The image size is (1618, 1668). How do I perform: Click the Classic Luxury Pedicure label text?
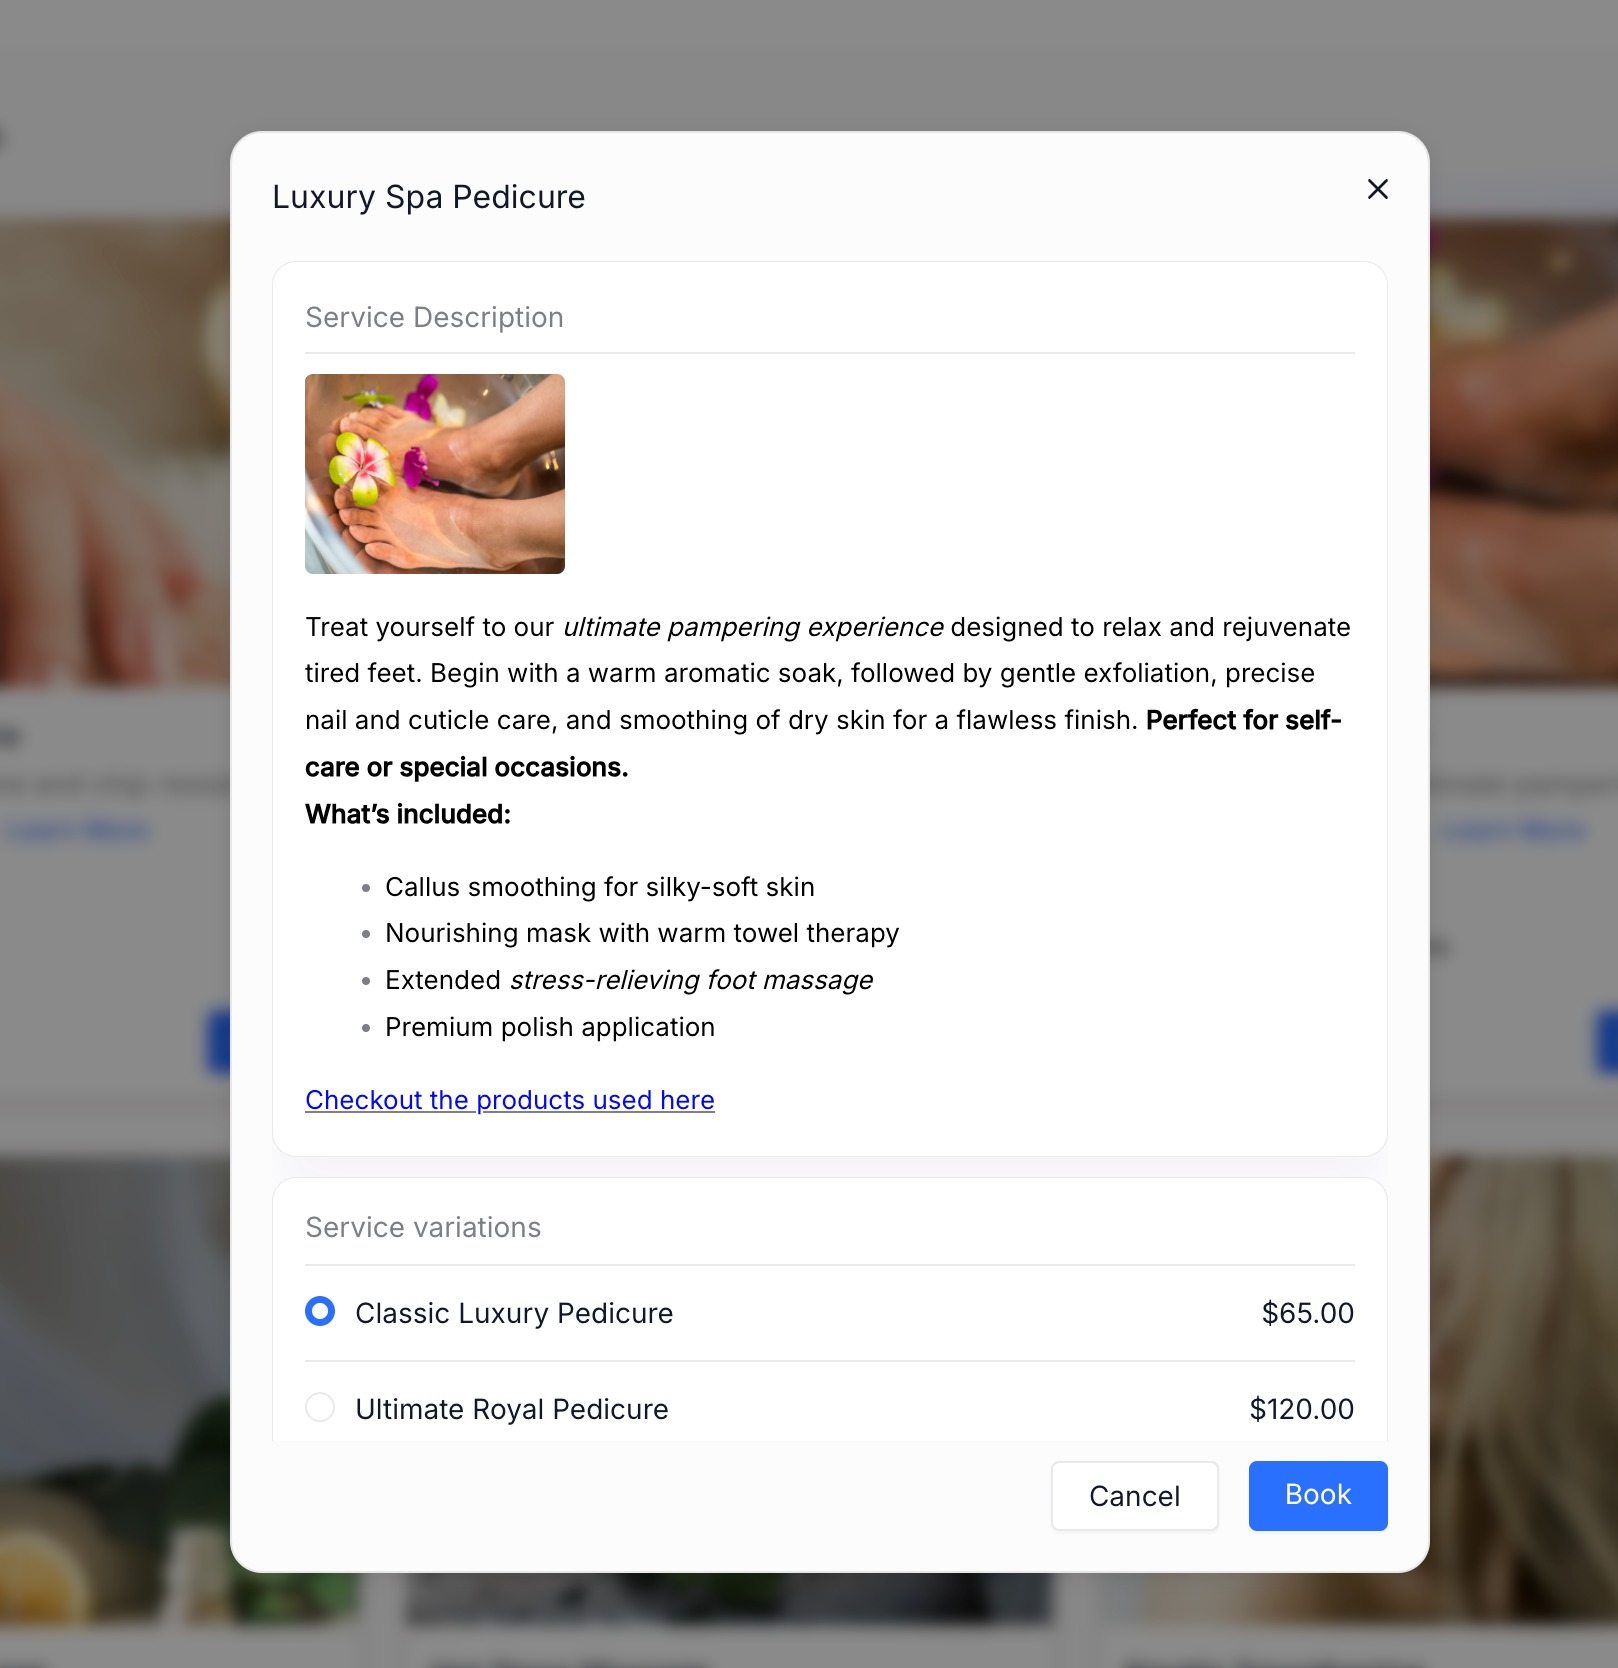(x=514, y=1313)
